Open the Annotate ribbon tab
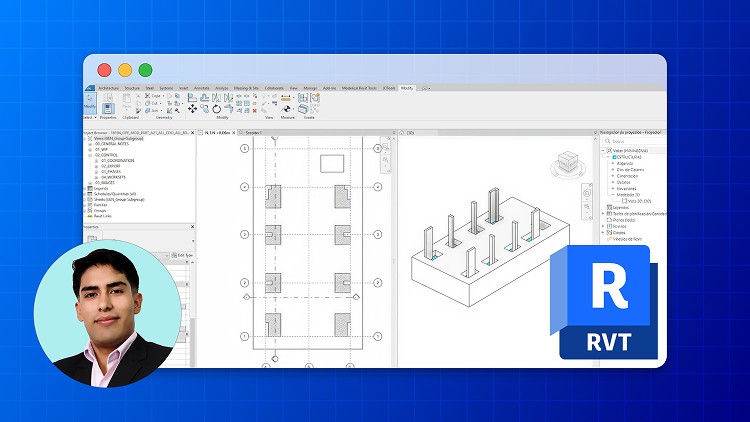Image resolution: width=750 pixels, height=422 pixels. (x=201, y=88)
